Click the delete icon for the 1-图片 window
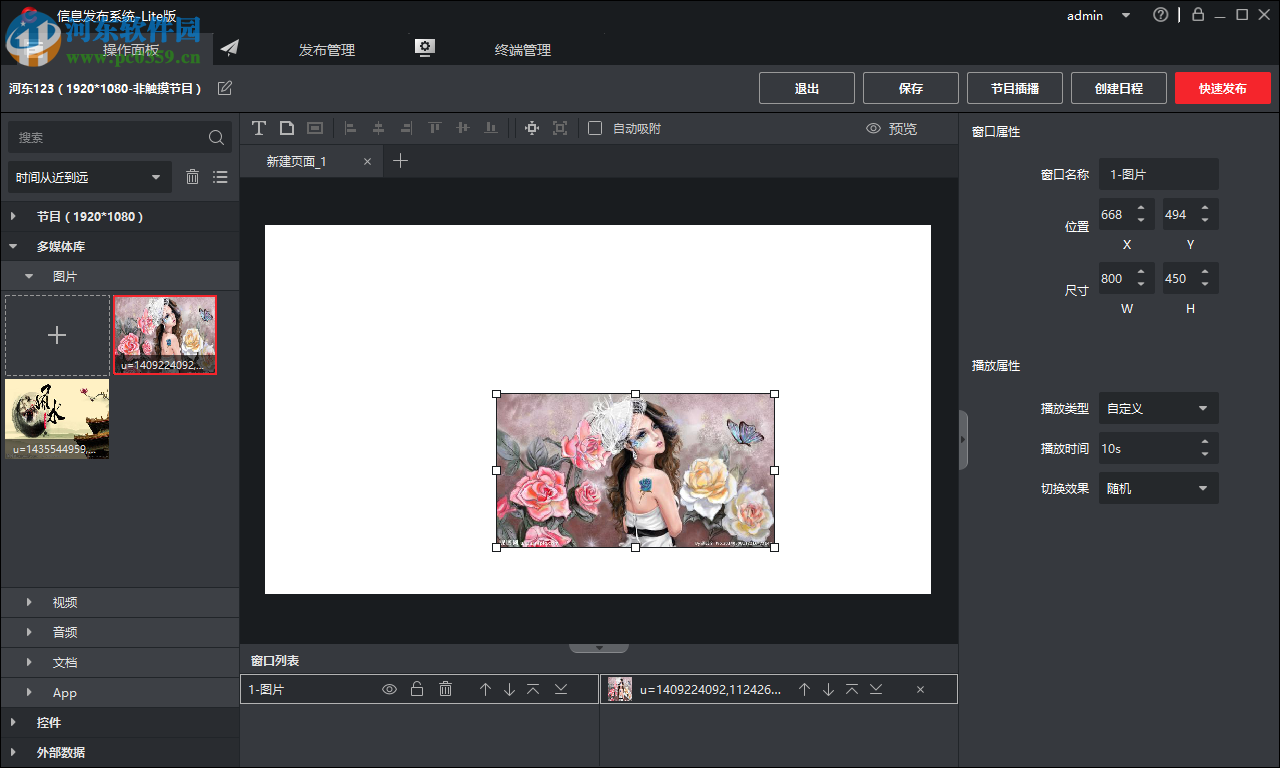This screenshot has height=768, width=1280. point(445,689)
